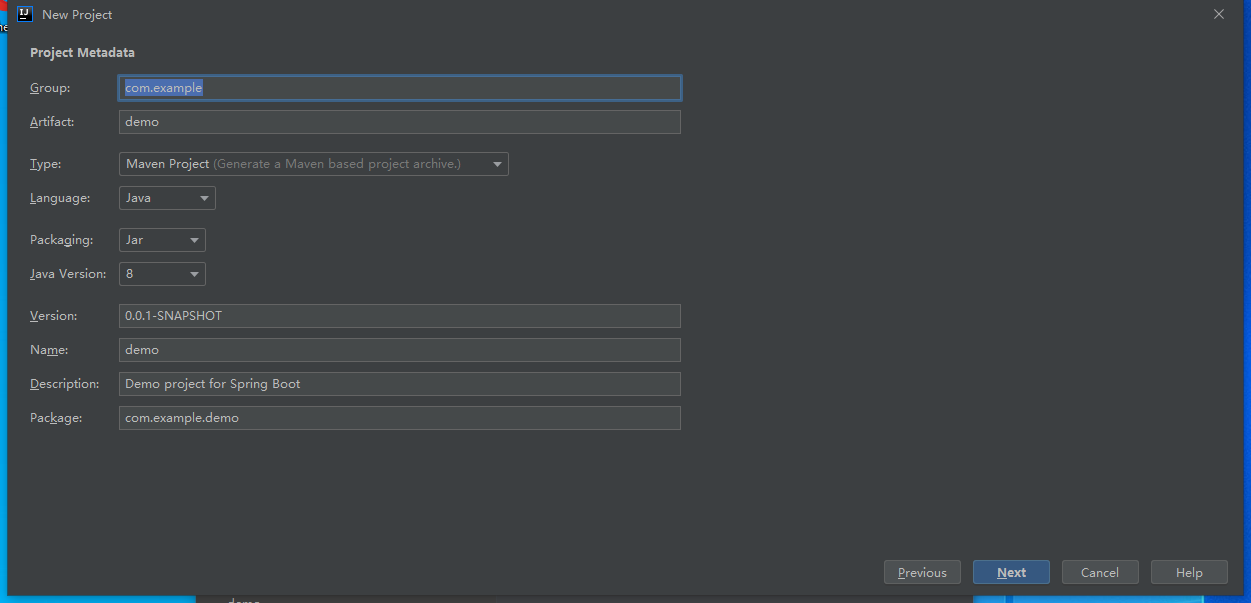1251x603 pixels.
Task: Click the Description label
Action: pos(65,384)
